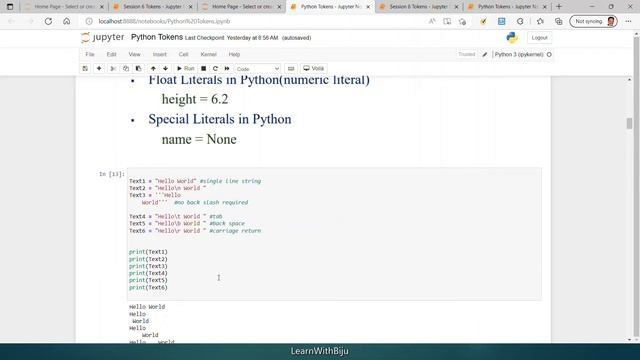Image resolution: width=640 pixels, height=360 pixels.
Task: Open the tab actions menu icon
Action: pos(10,7)
